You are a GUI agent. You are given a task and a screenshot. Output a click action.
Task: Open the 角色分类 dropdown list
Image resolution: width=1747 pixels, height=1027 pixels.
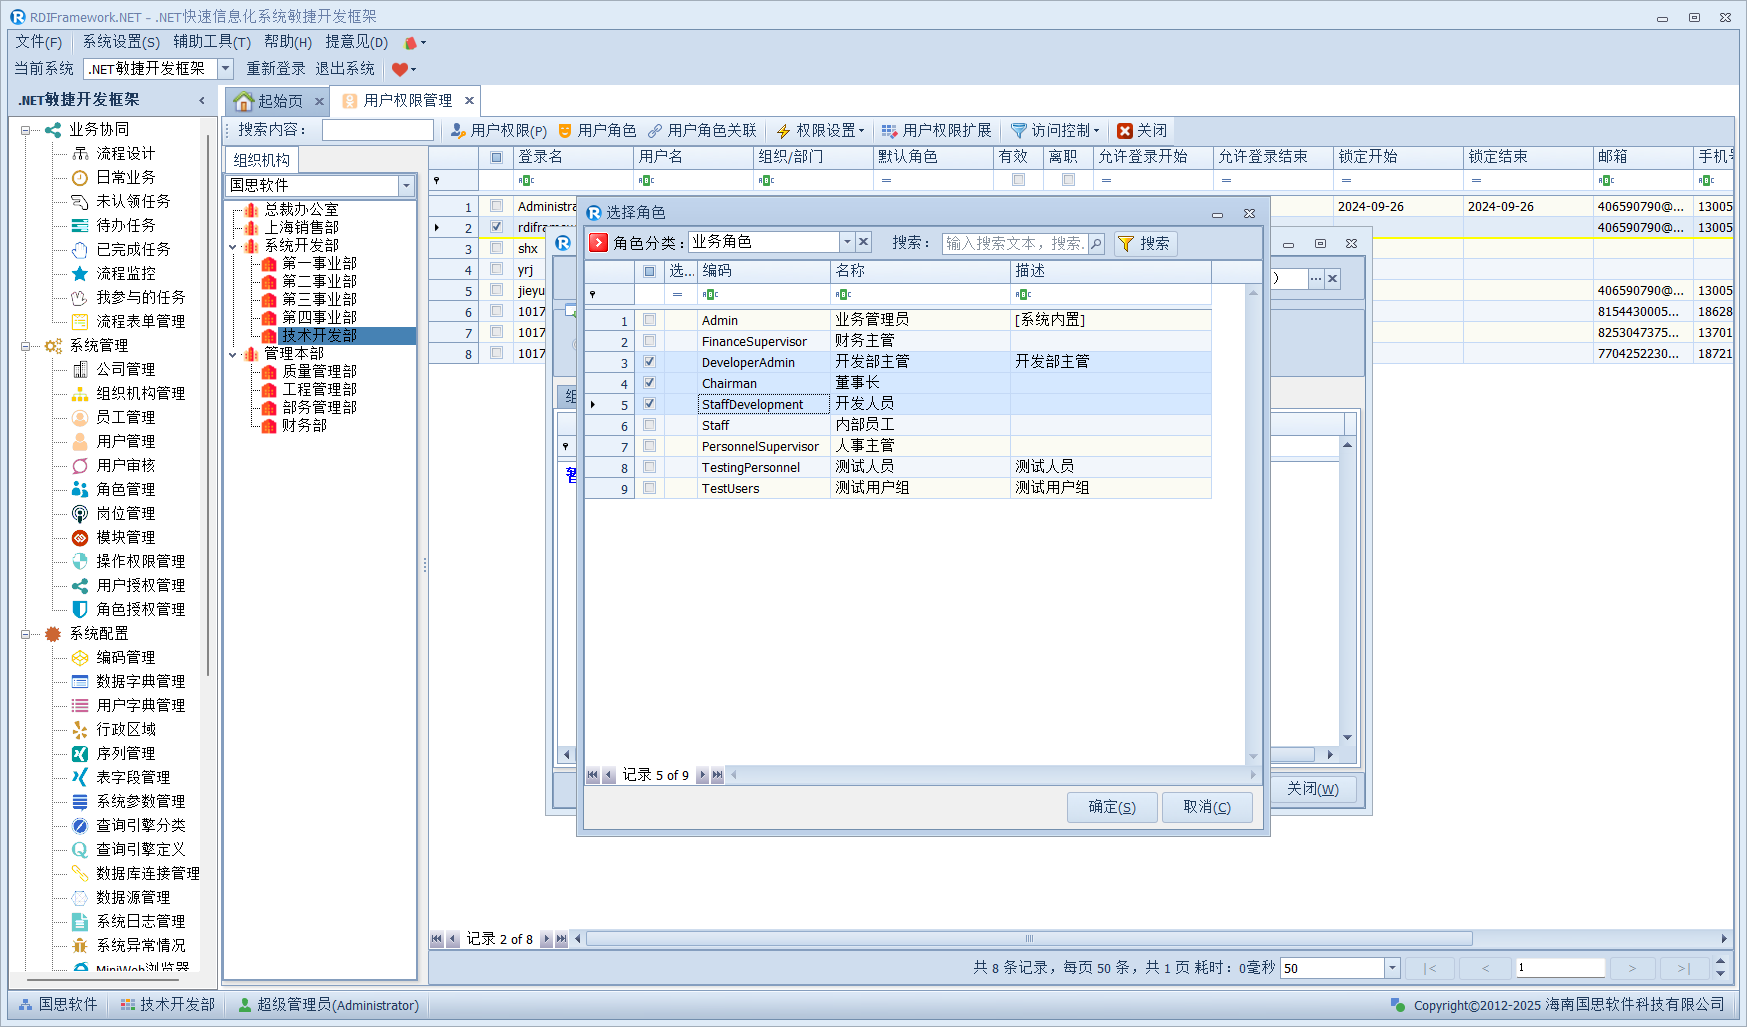[846, 242]
